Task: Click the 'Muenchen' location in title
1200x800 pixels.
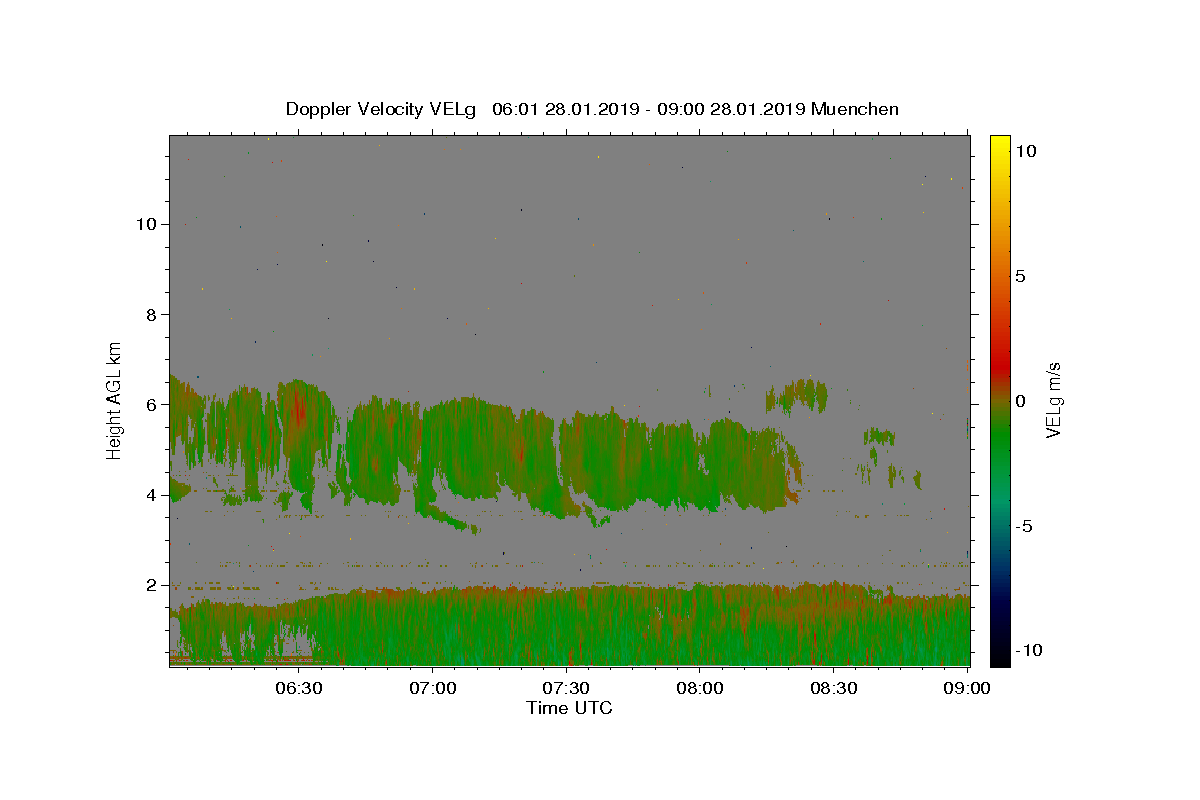Action: coord(855,109)
